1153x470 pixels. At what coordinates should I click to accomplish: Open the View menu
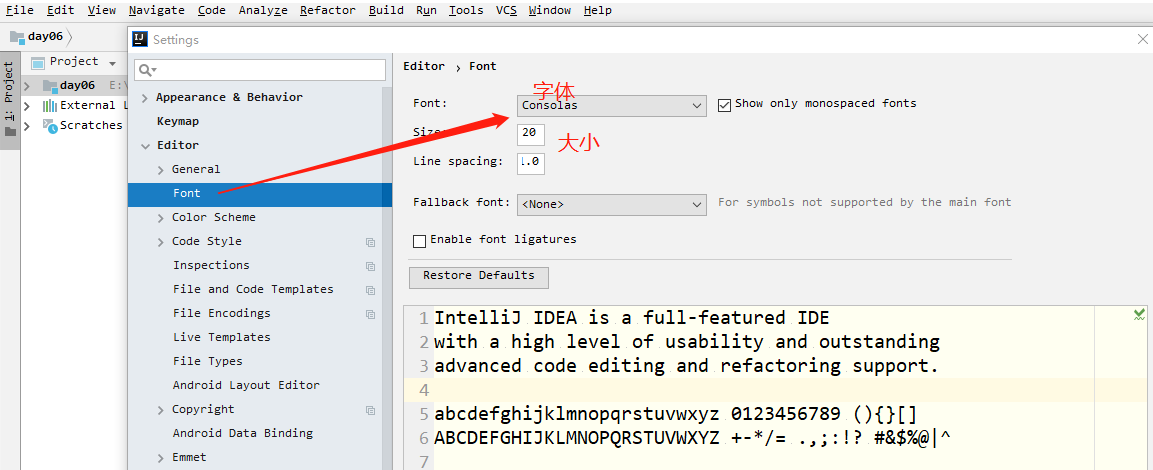tap(101, 10)
